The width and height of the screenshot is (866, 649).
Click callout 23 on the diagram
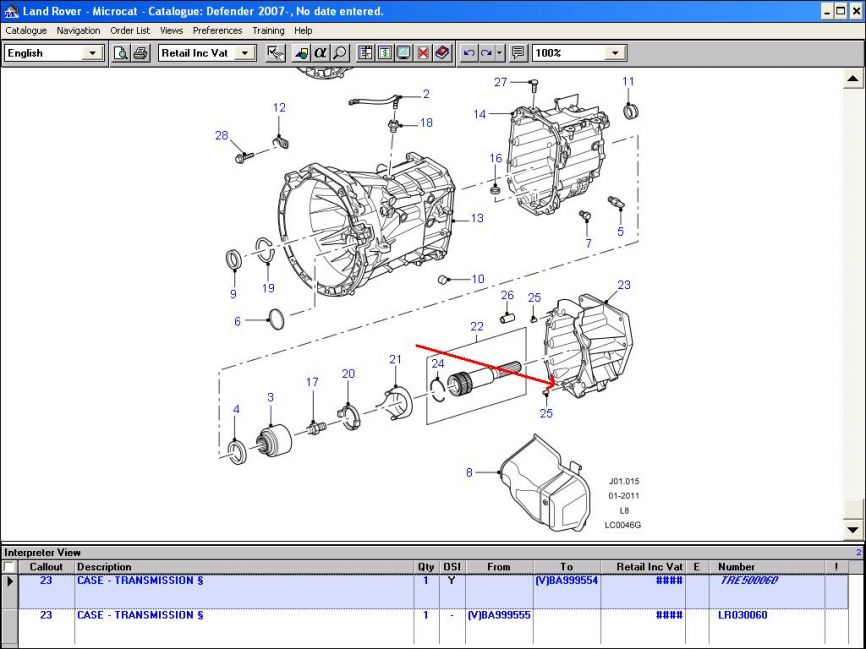click(624, 285)
